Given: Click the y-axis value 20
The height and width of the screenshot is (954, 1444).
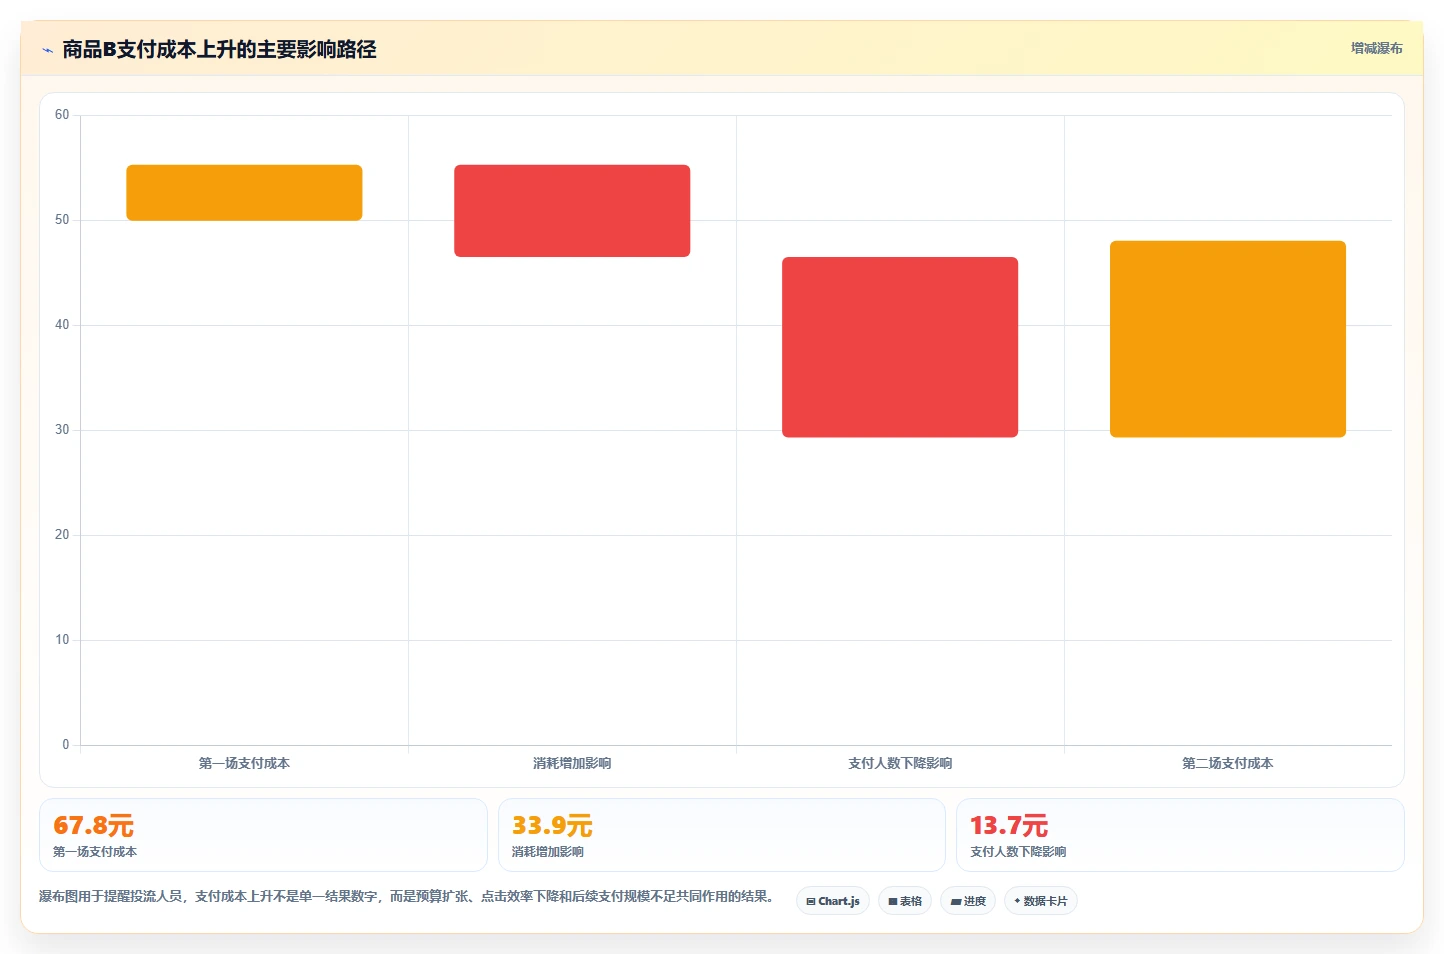Looking at the screenshot, I should tap(62, 535).
